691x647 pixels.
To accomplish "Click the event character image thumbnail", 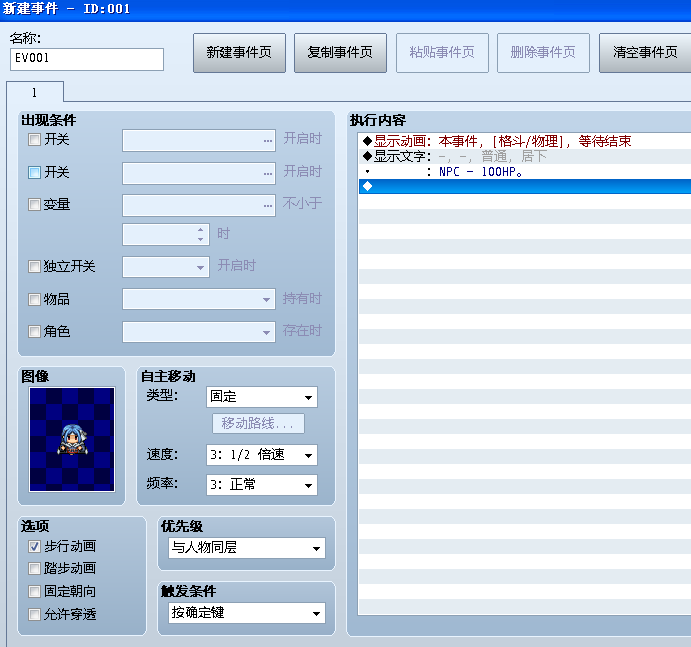I will (x=72, y=439).
